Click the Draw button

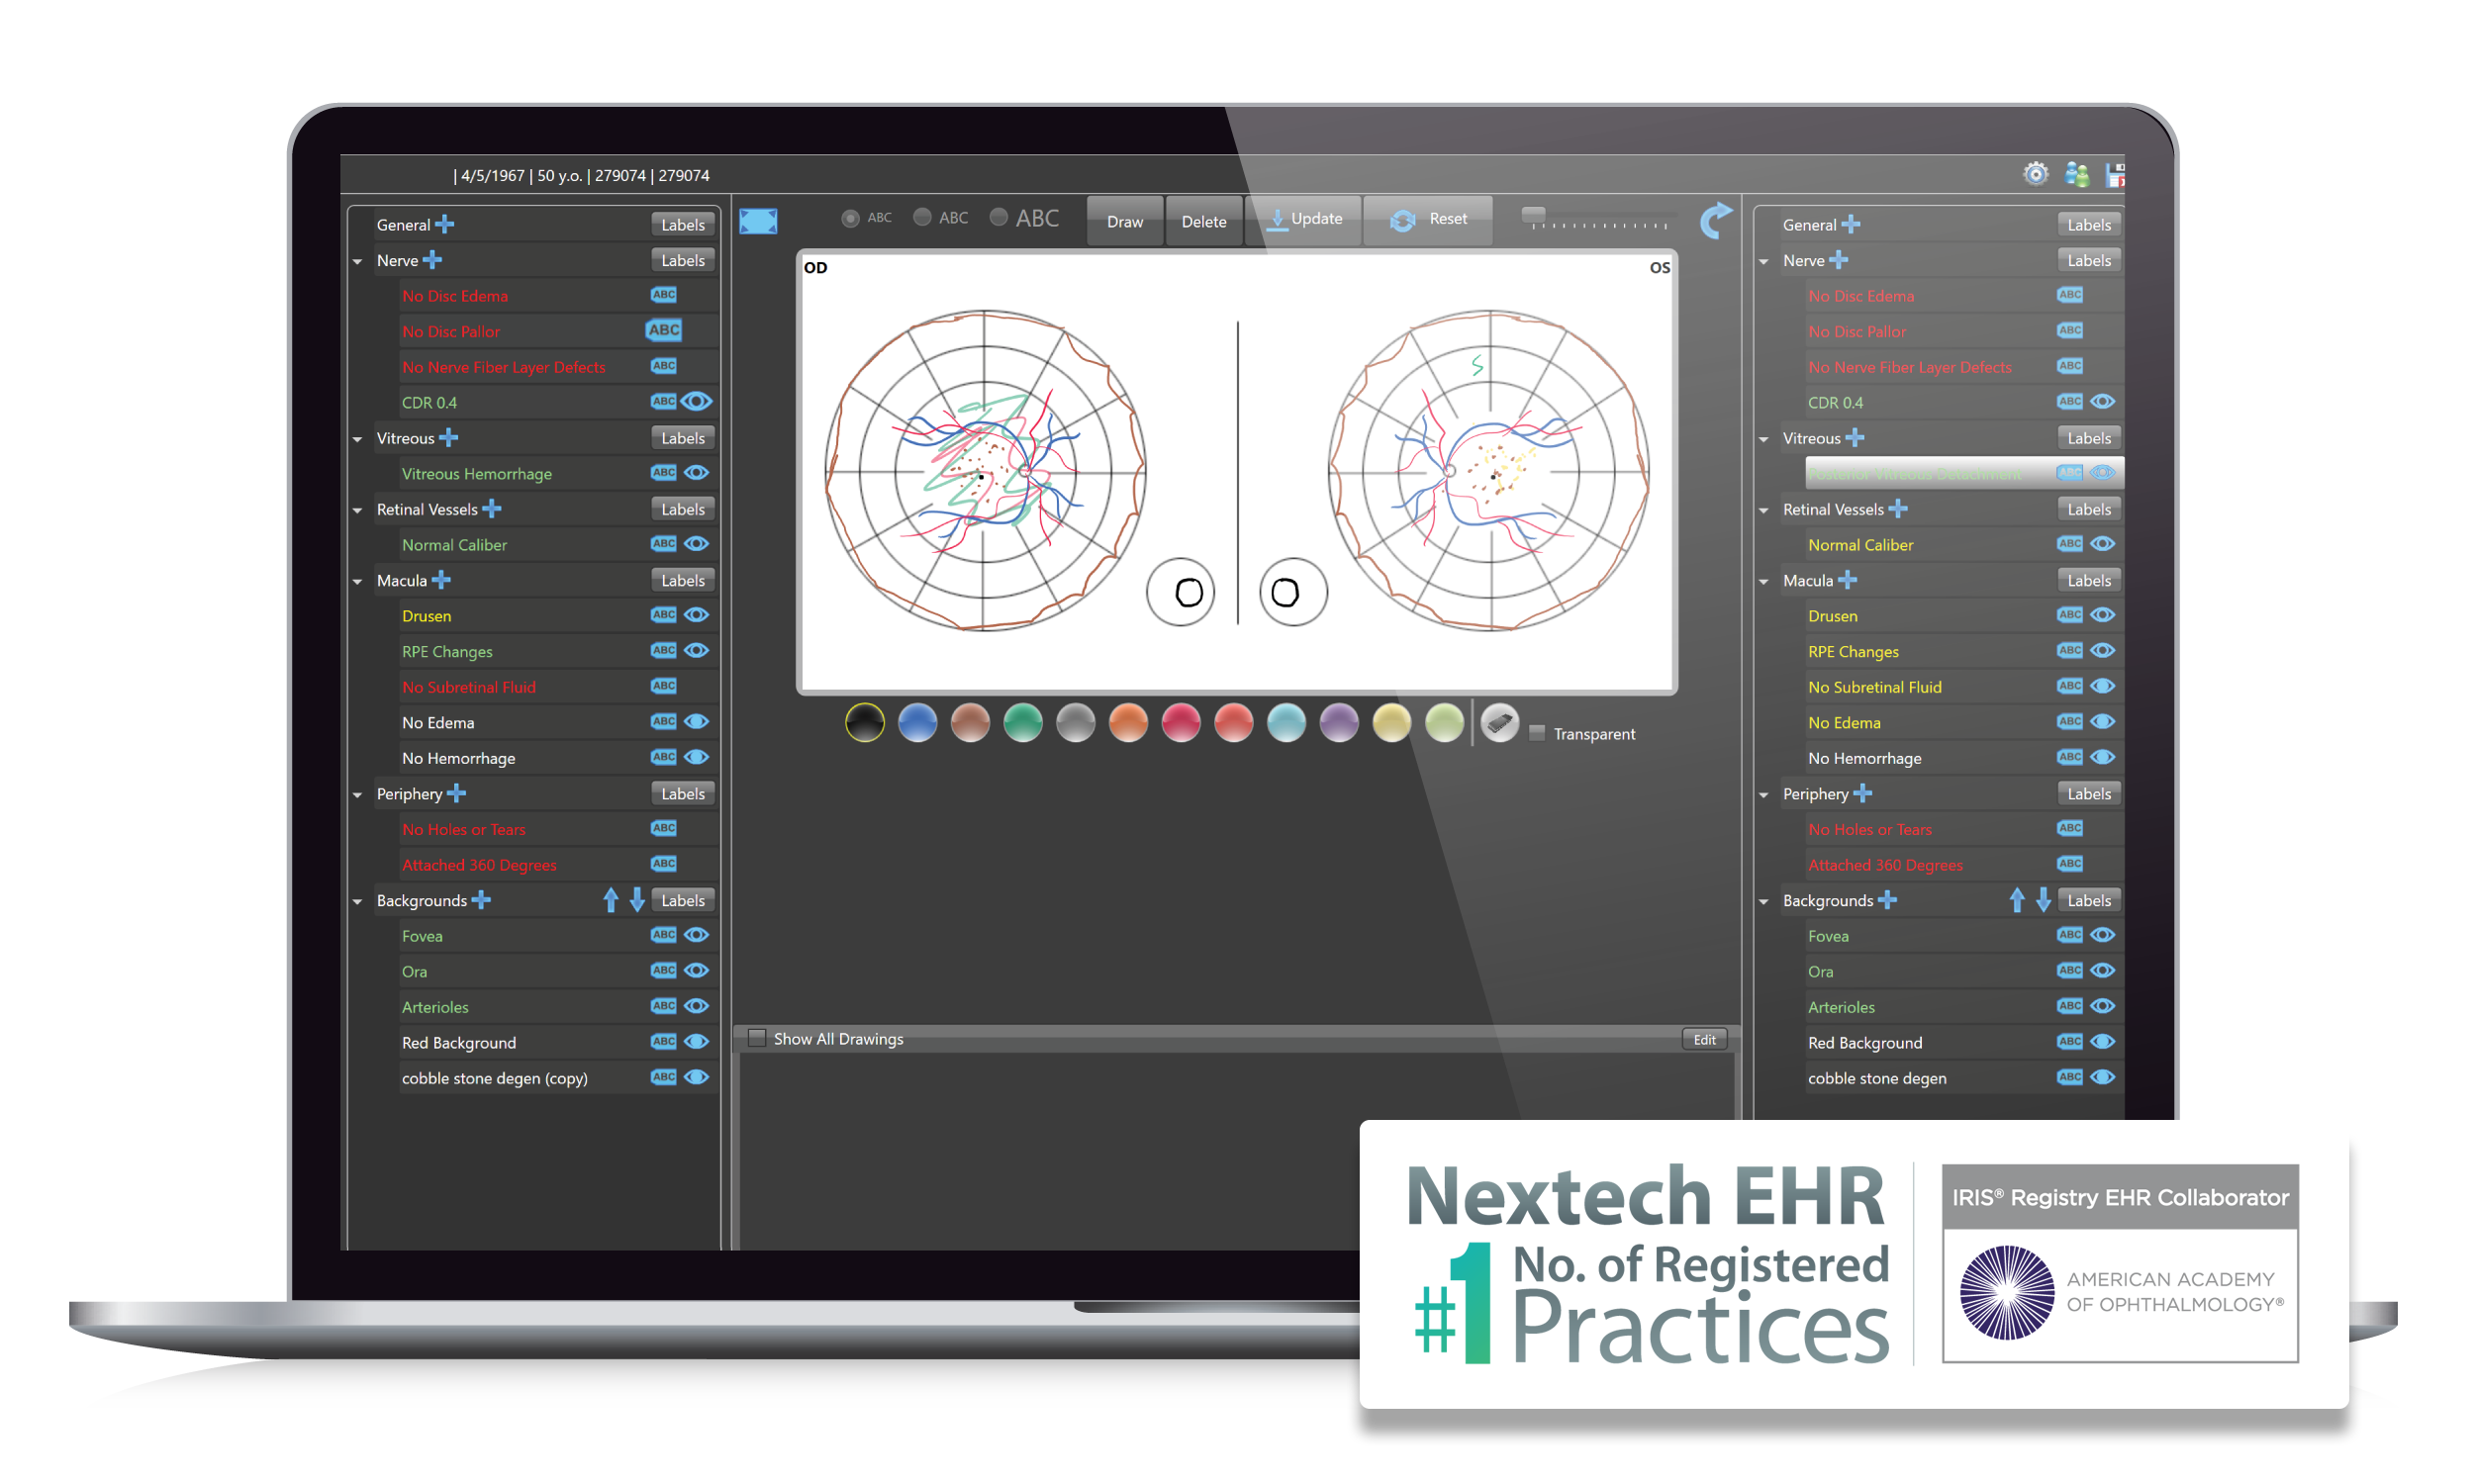pyautogui.click(x=1125, y=221)
